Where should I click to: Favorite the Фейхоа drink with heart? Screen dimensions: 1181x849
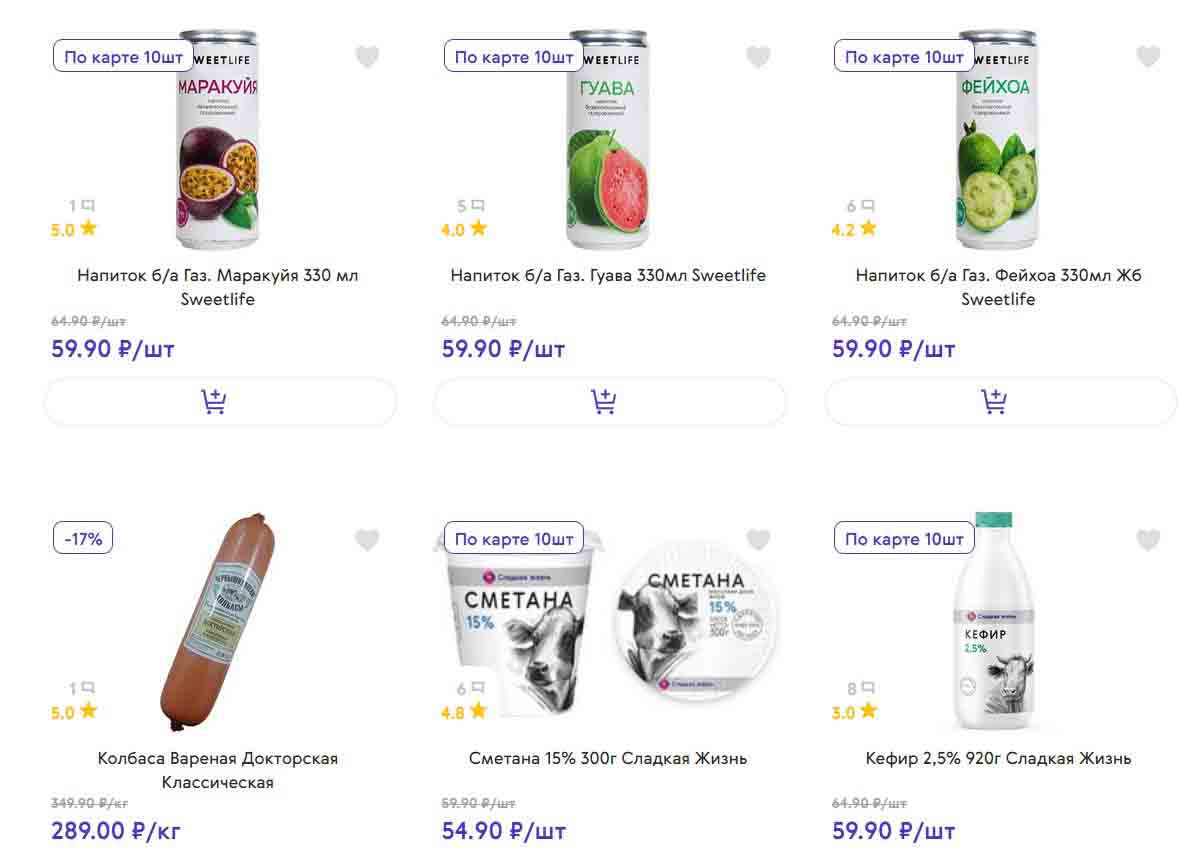pyautogui.click(x=1148, y=57)
